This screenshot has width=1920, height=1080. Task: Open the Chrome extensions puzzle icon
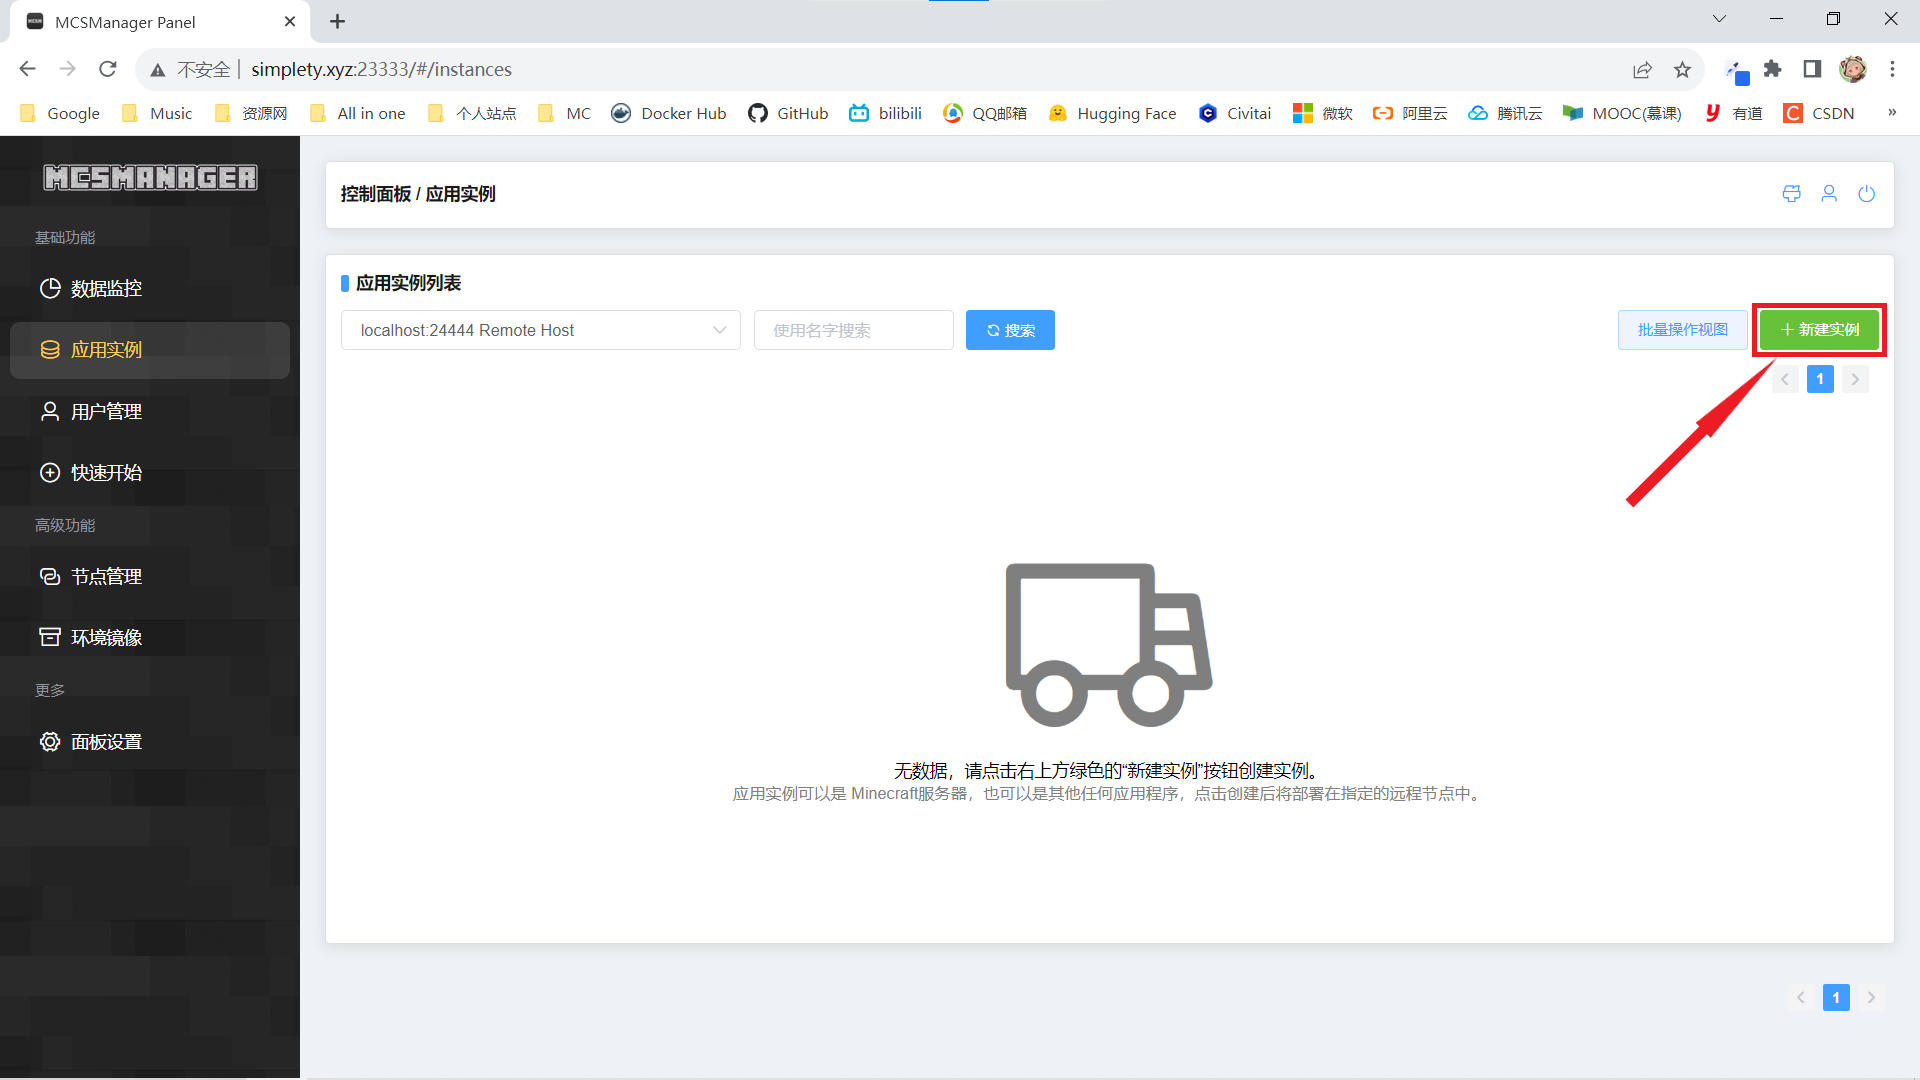[x=1773, y=70]
